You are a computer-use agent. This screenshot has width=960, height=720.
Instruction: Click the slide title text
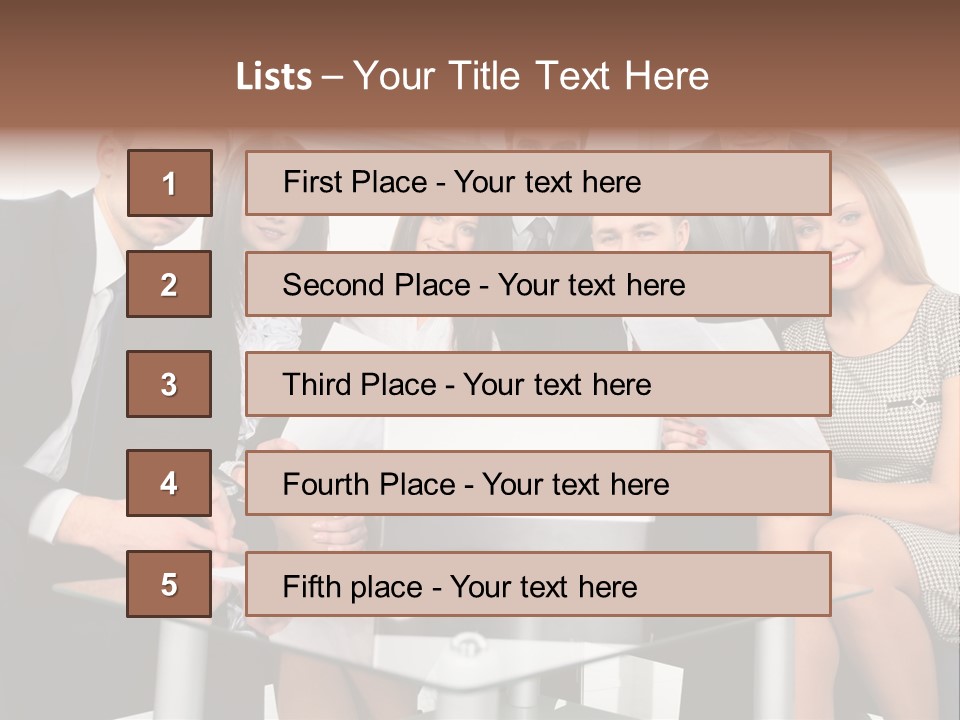click(x=472, y=76)
